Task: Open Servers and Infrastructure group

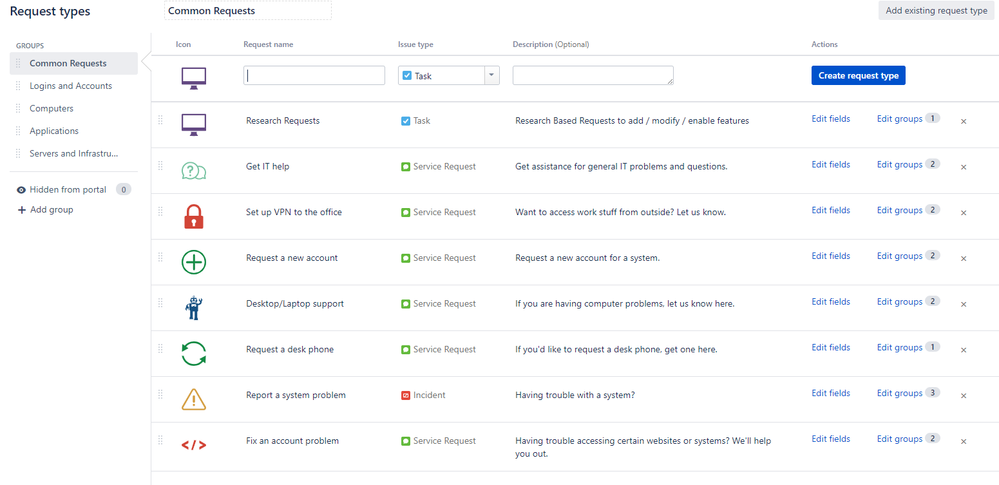Action: 74,154
